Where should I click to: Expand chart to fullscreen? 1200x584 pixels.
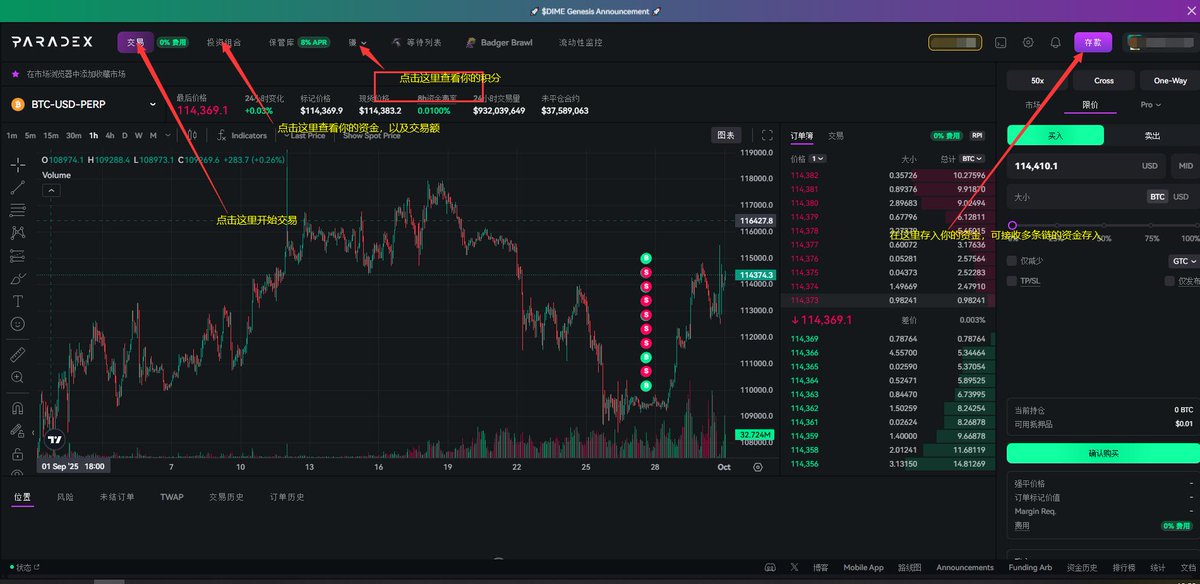pos(767,135)
